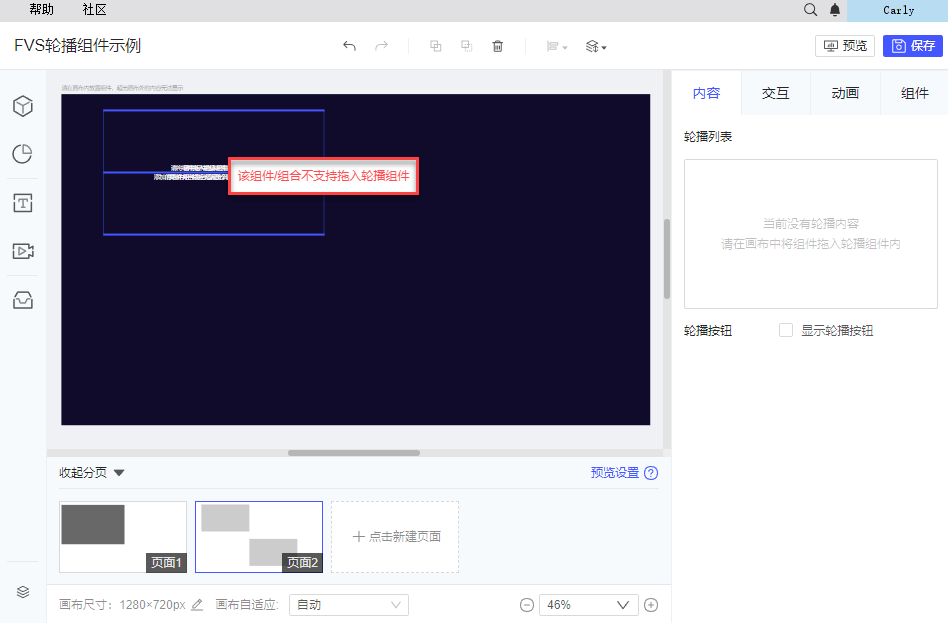The image size is (948, 623).
Task: Open the 预览设置 link
Action: (615, 473)
